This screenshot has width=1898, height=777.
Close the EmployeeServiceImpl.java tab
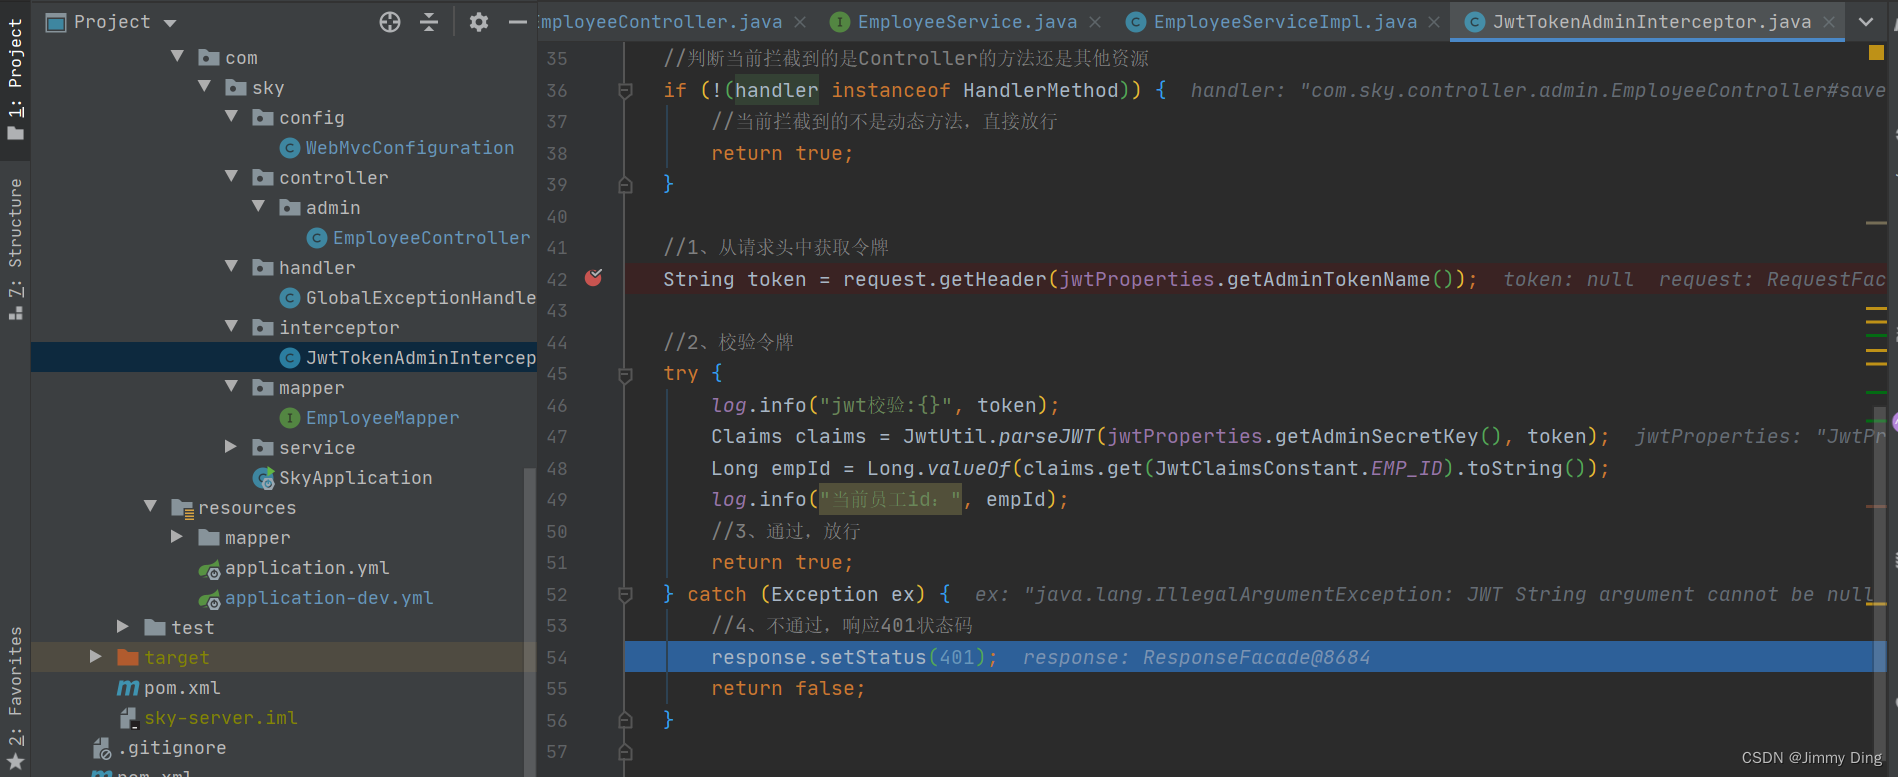1434,22
